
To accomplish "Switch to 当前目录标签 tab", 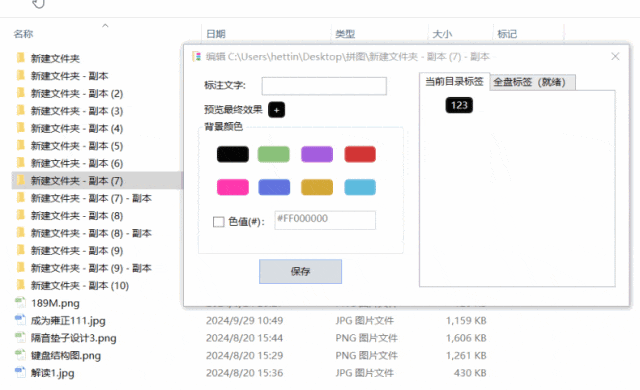I will click(454, 82).
